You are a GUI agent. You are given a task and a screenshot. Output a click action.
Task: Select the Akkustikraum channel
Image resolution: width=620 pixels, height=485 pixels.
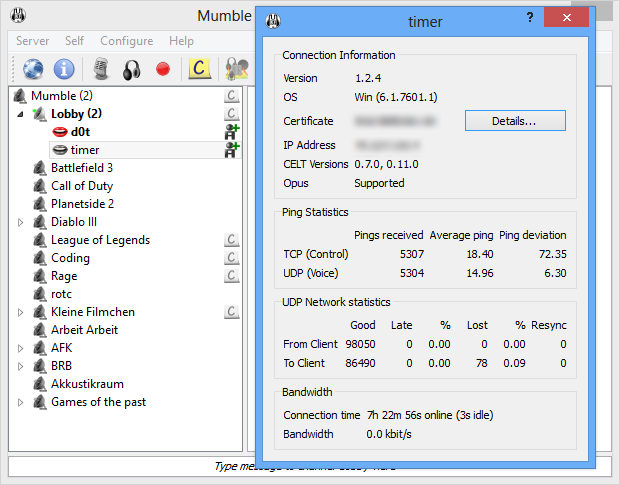tap(87, 384)
